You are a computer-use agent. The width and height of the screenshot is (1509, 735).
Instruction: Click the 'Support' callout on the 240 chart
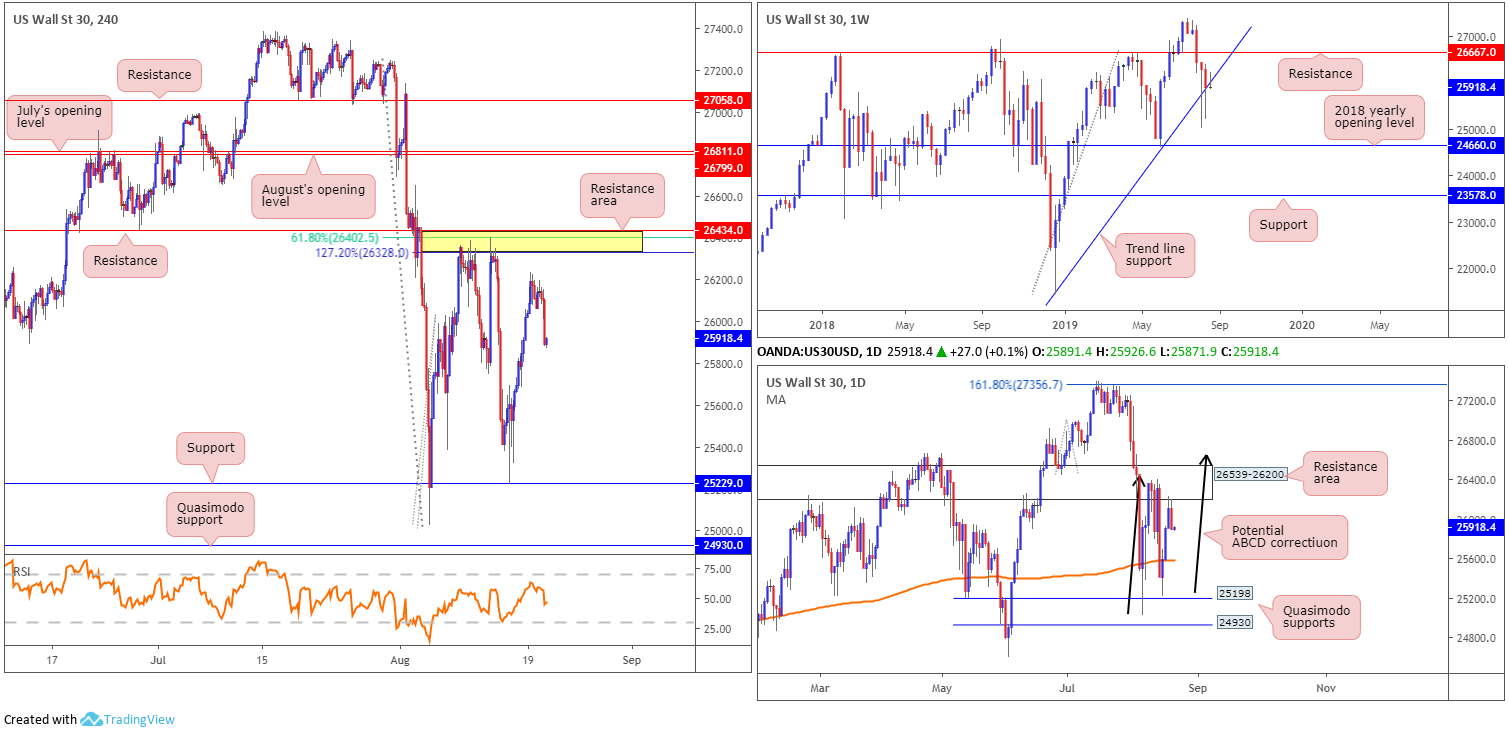[x=210, y=448]
